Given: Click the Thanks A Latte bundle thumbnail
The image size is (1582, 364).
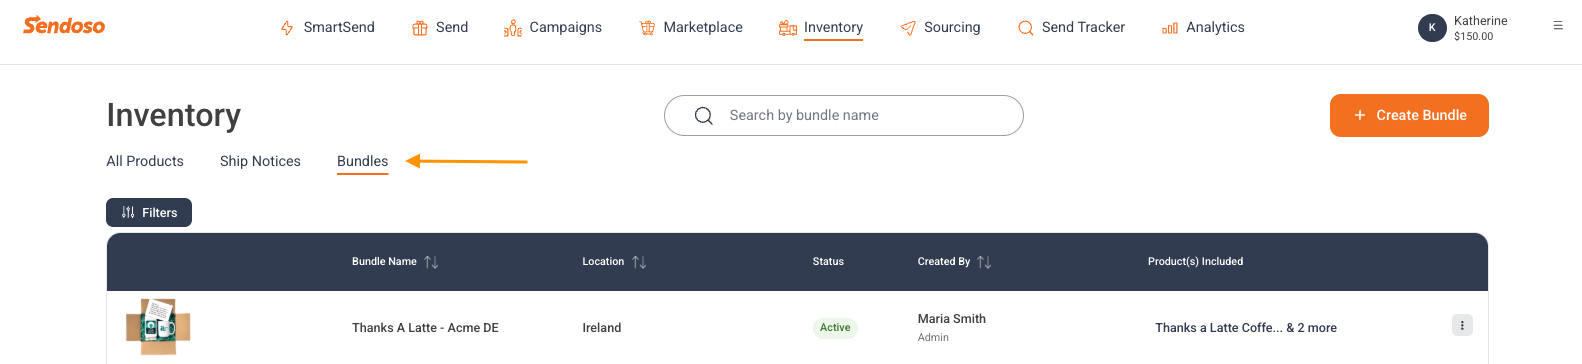Looking at the screenshot, I should click(158, 326).
